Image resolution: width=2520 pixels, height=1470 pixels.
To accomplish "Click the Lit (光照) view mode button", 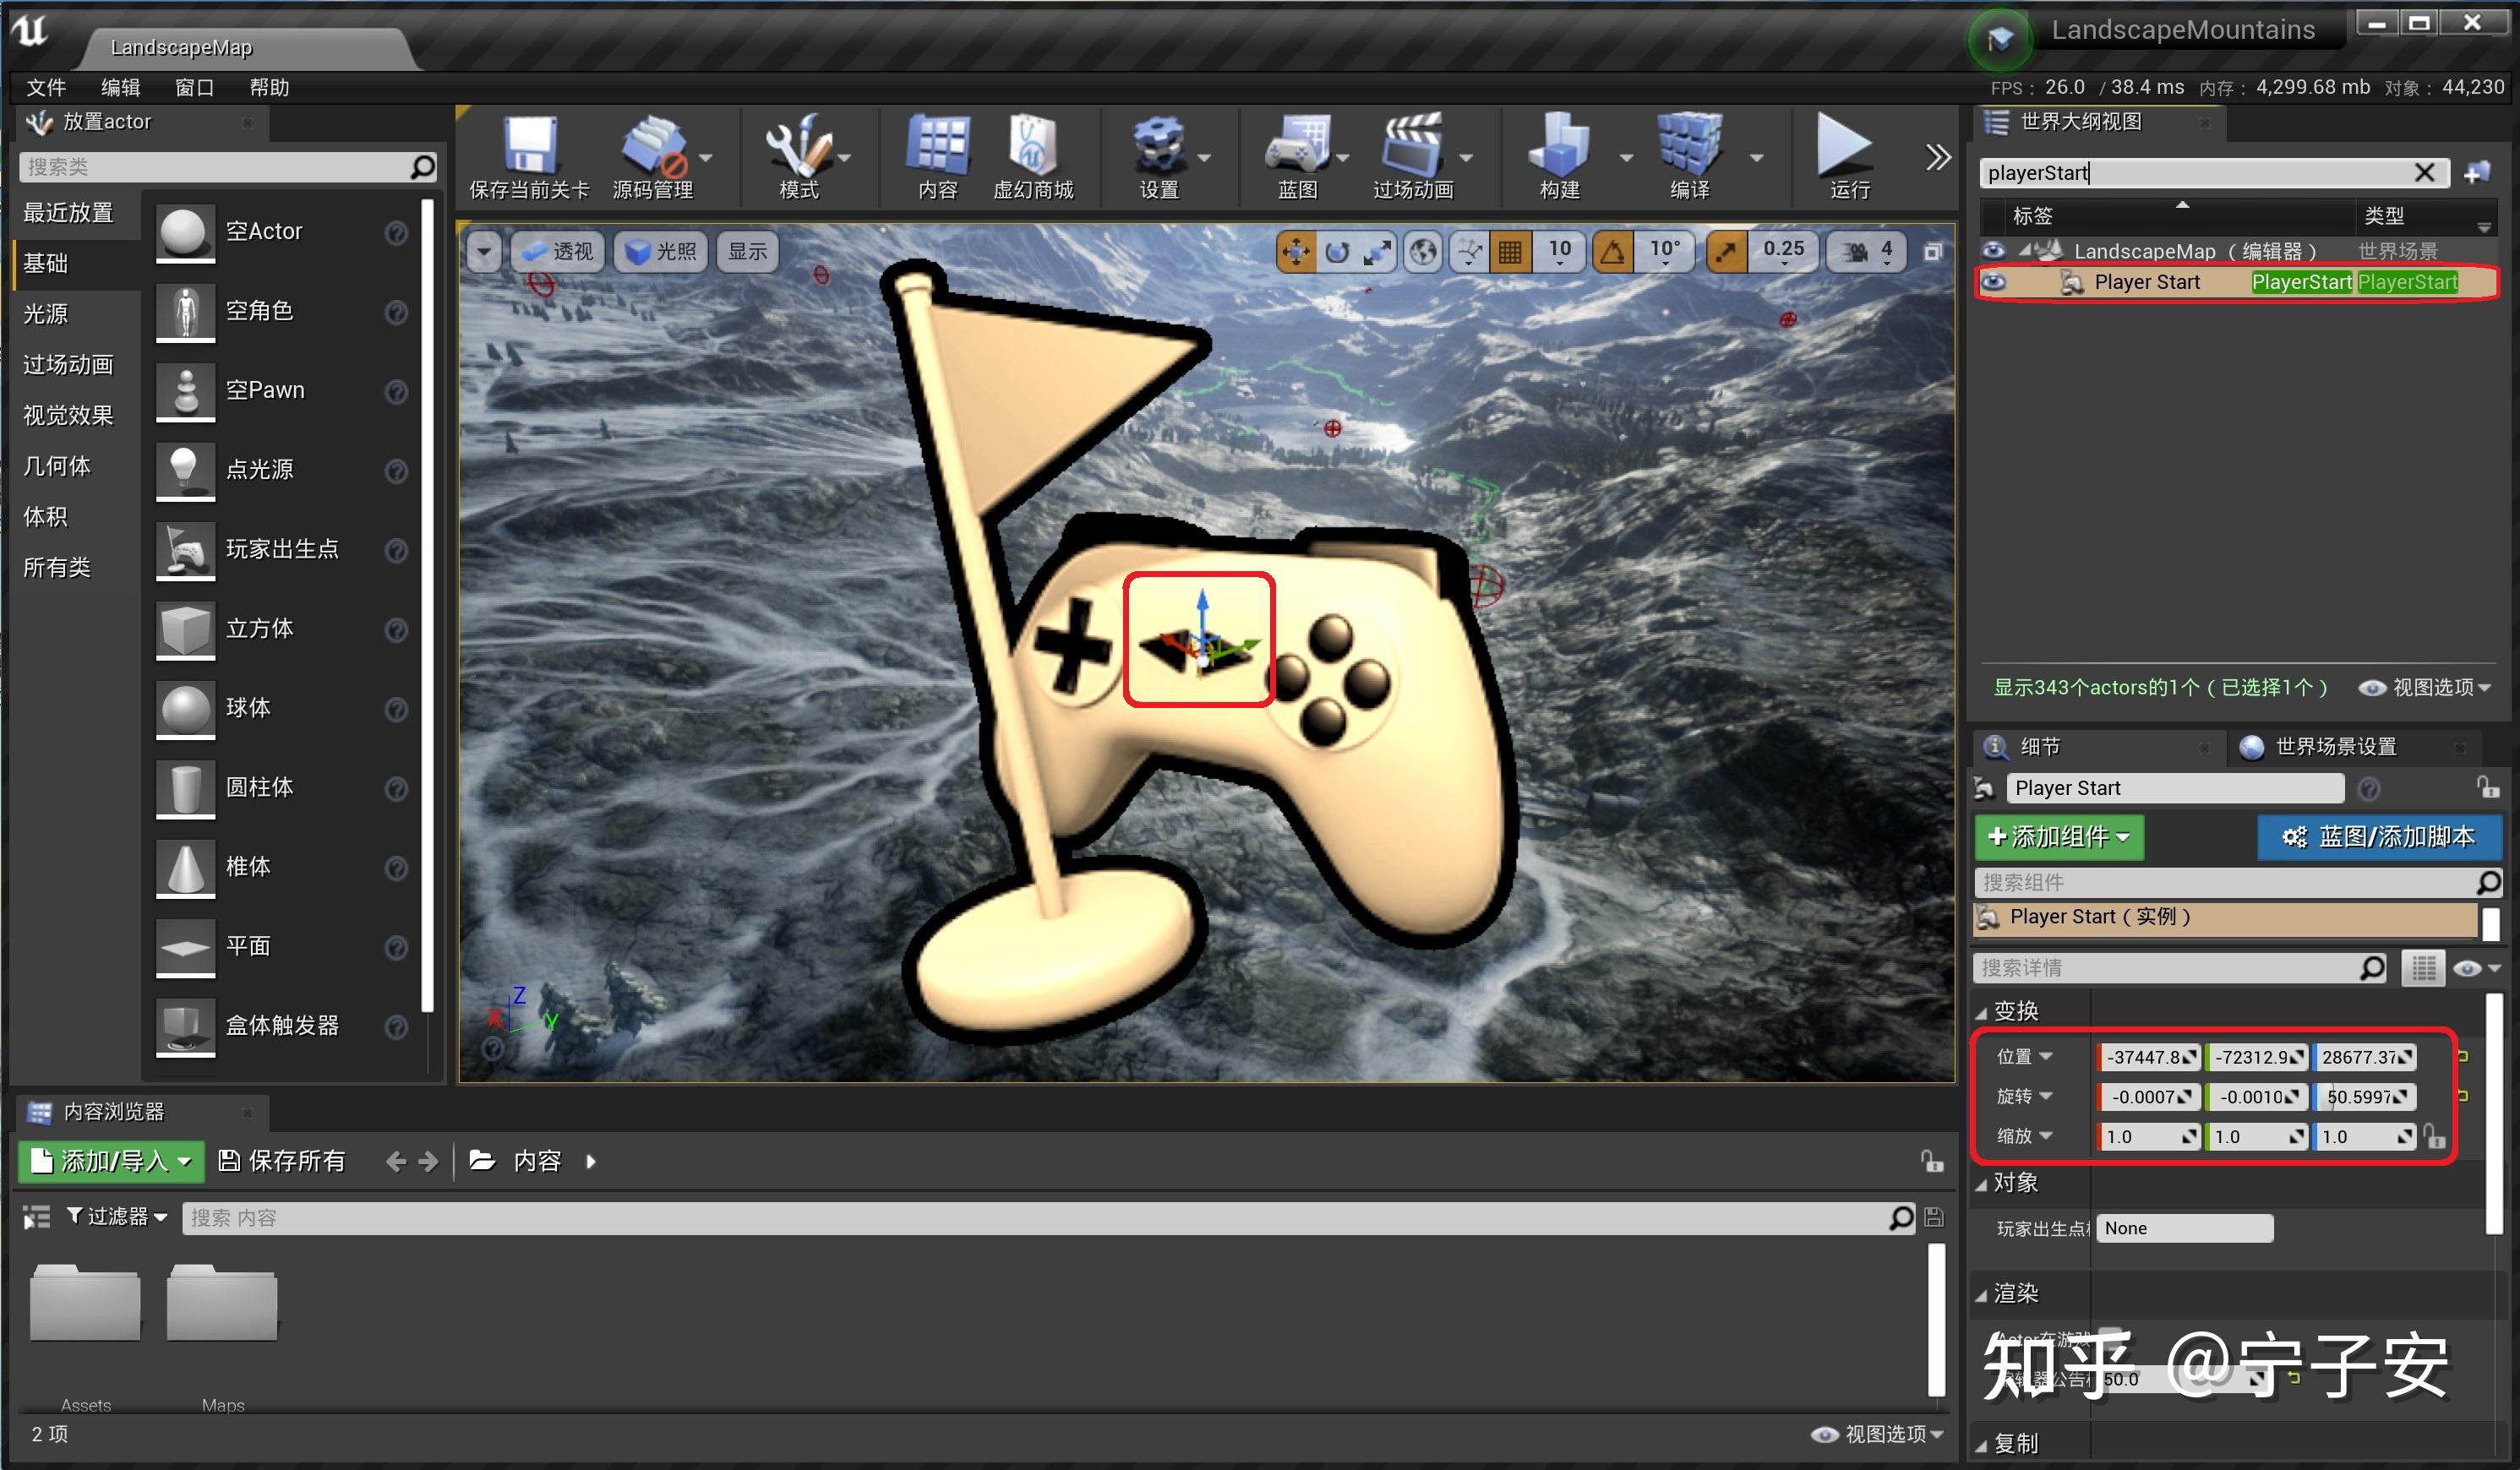I will coord(661,251).
